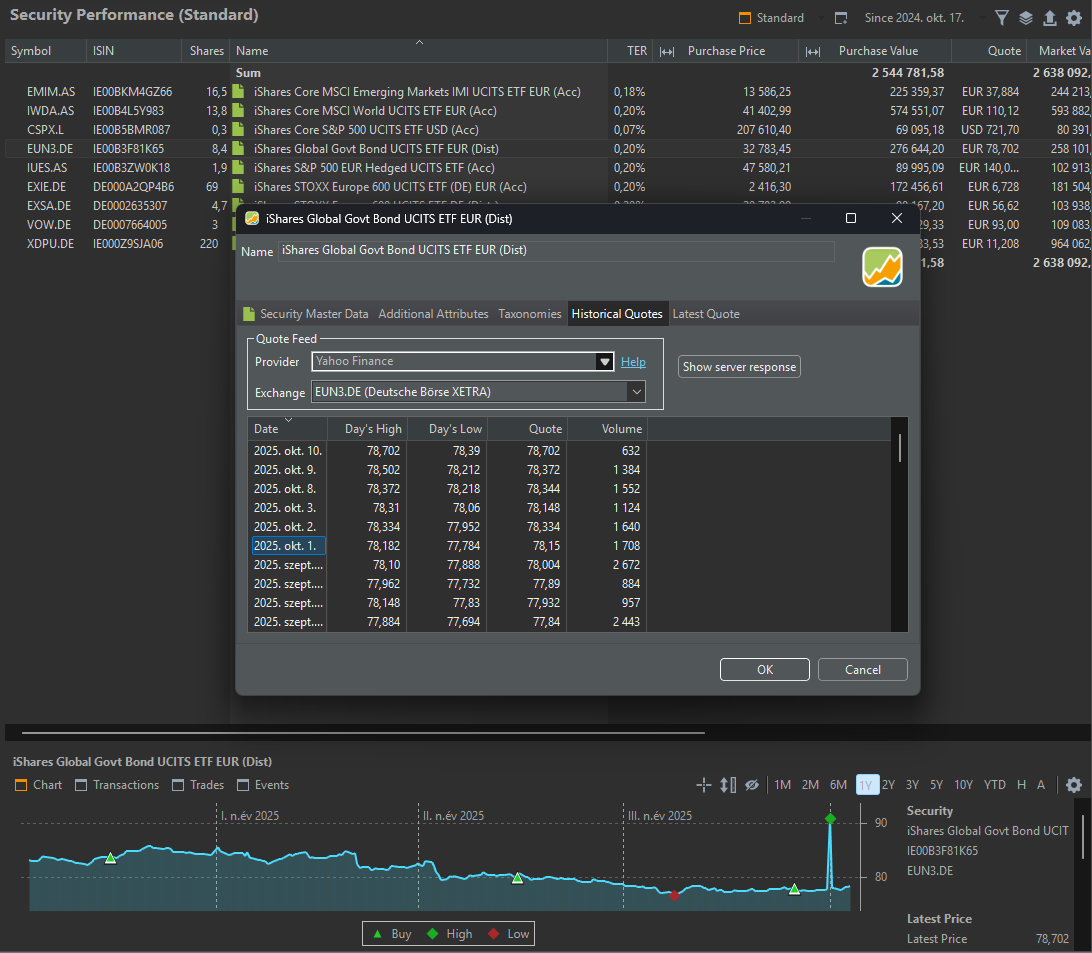Open settings gear in top toolbar
The width and height of the screenshot is (1092, 953).
pos(1074,18)
